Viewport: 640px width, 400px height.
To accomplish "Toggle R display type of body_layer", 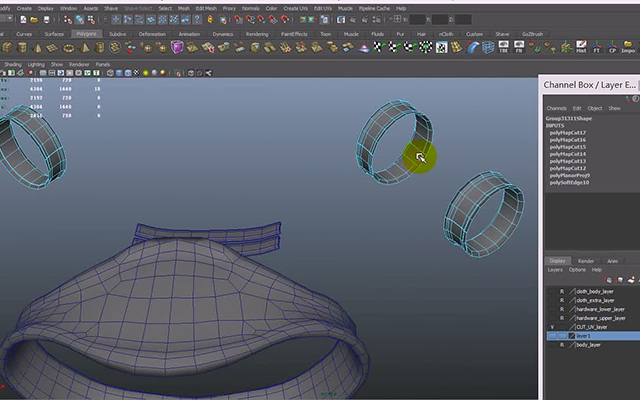I will coord(562,345).
